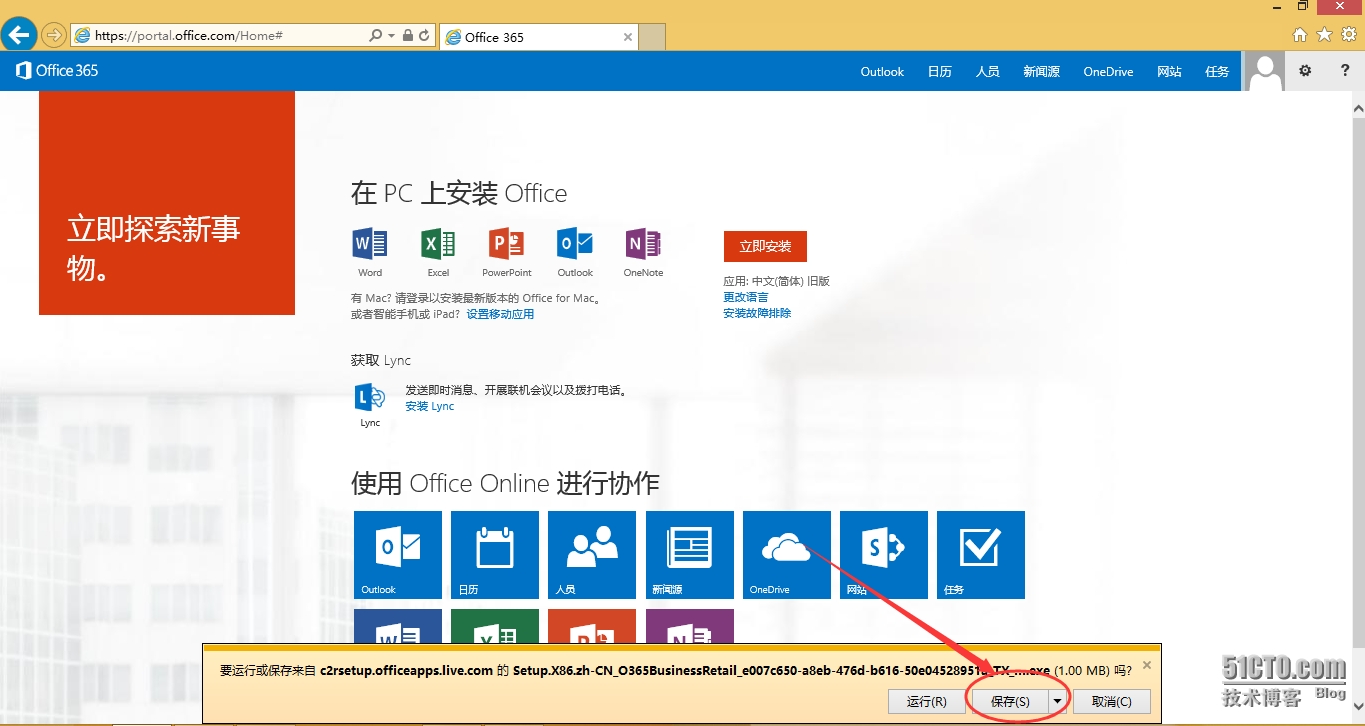Click the OneNote icon in install section

pyautogui.click(x=643, y=244)
